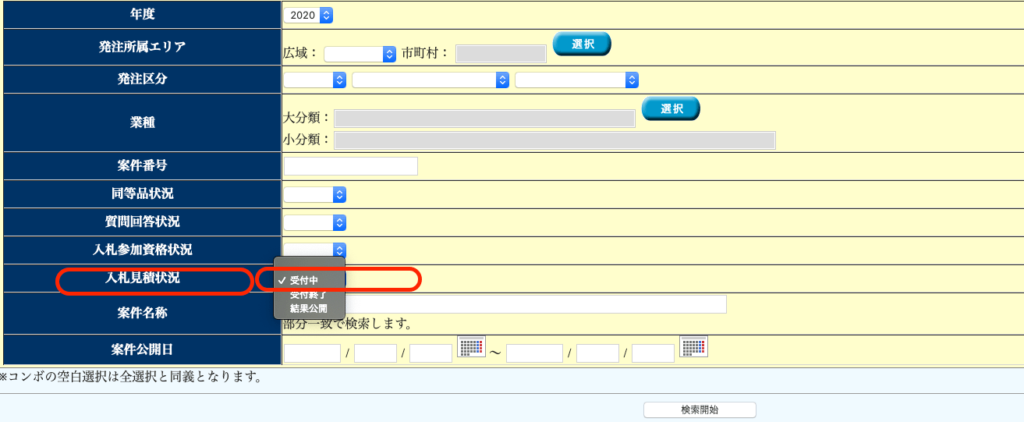Click the start year field of 案件公開日

coord(312,352)
